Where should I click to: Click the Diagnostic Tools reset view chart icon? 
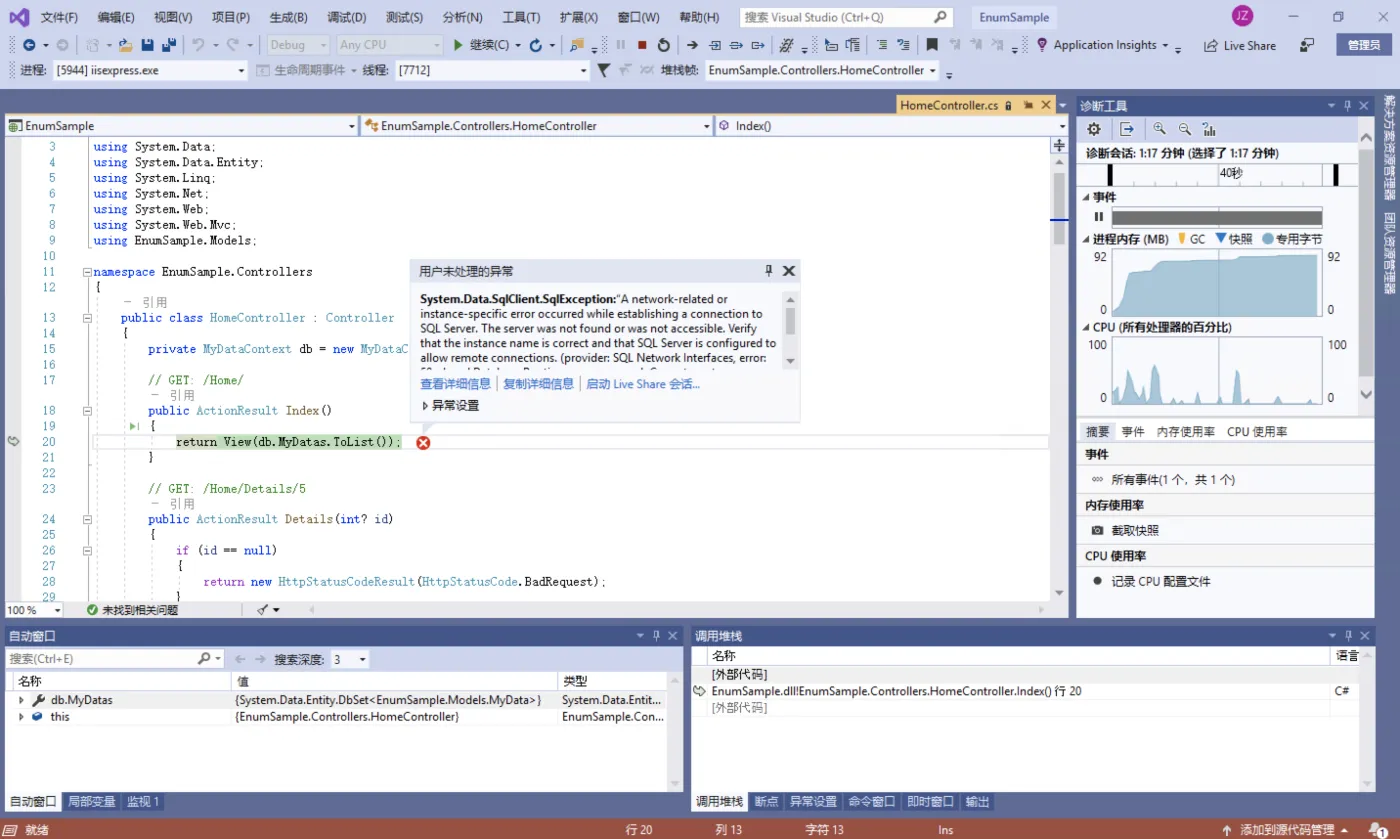tap(1209, 129)
